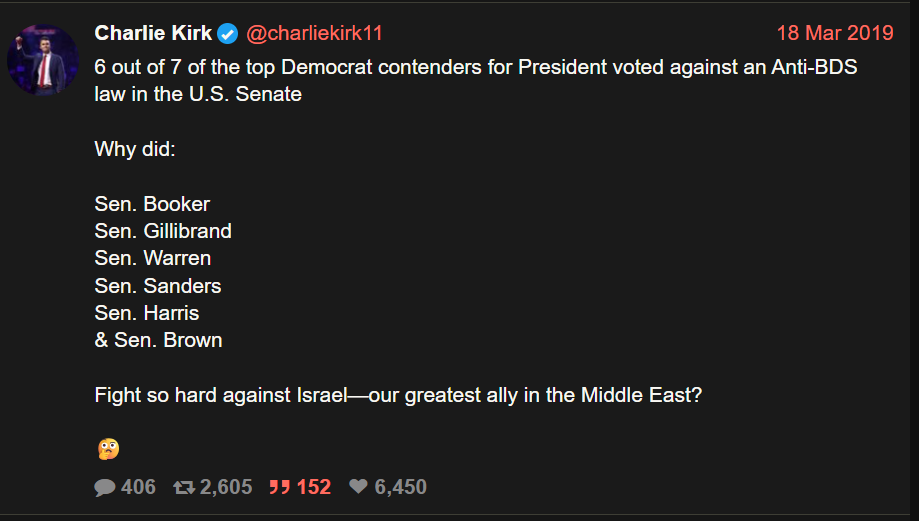Click the 152 quotes count

point(313,487)
